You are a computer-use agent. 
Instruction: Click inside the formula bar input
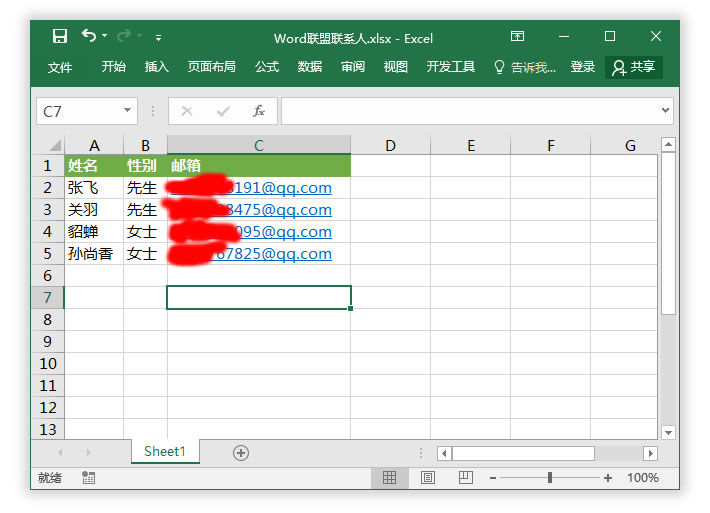(470, 111)
